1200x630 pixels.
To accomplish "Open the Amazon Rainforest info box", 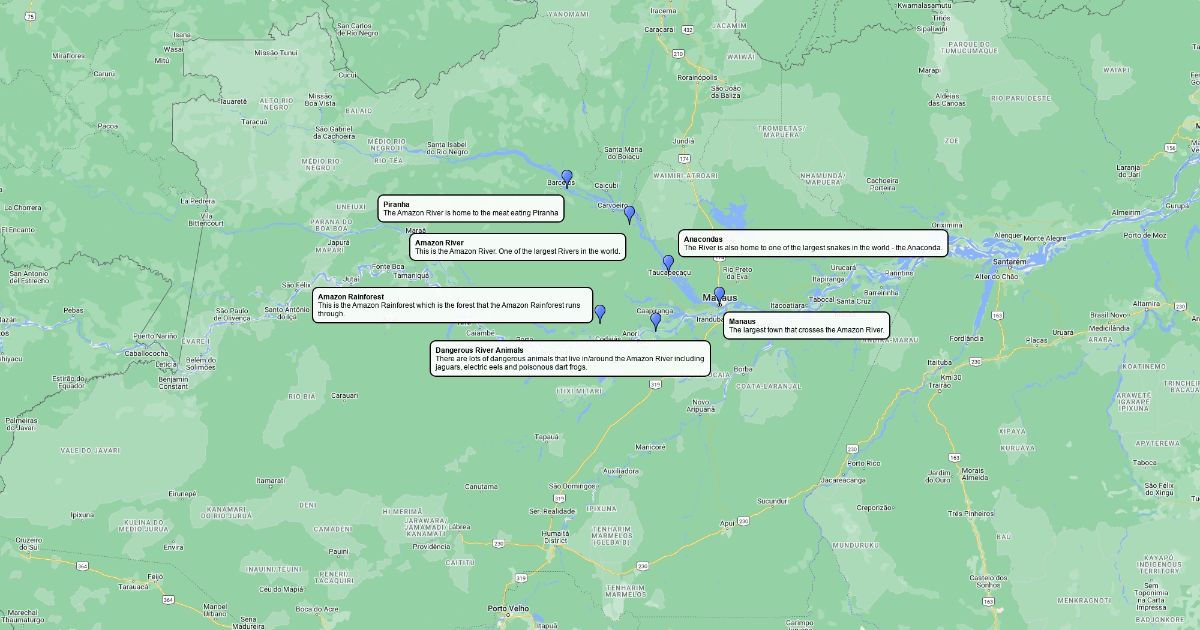I will pyautogui.click(x=452, y=305).
